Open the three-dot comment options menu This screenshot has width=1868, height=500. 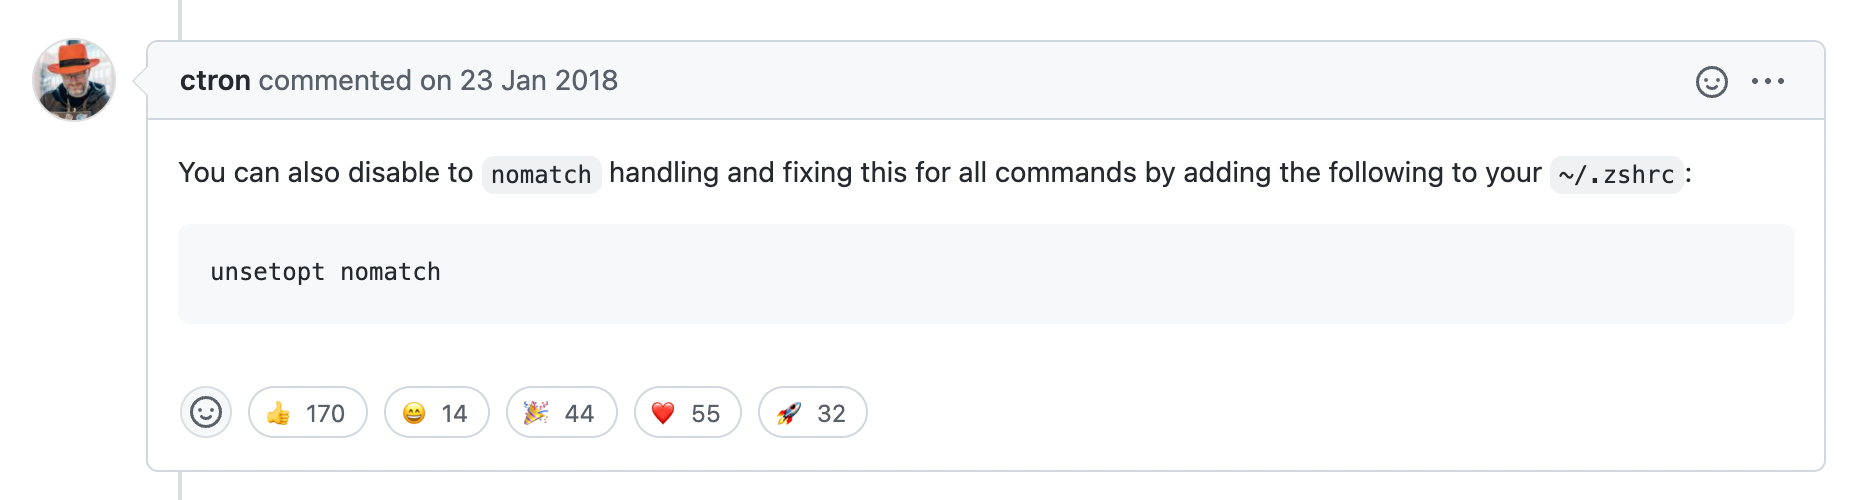[x=1767, y=81]
